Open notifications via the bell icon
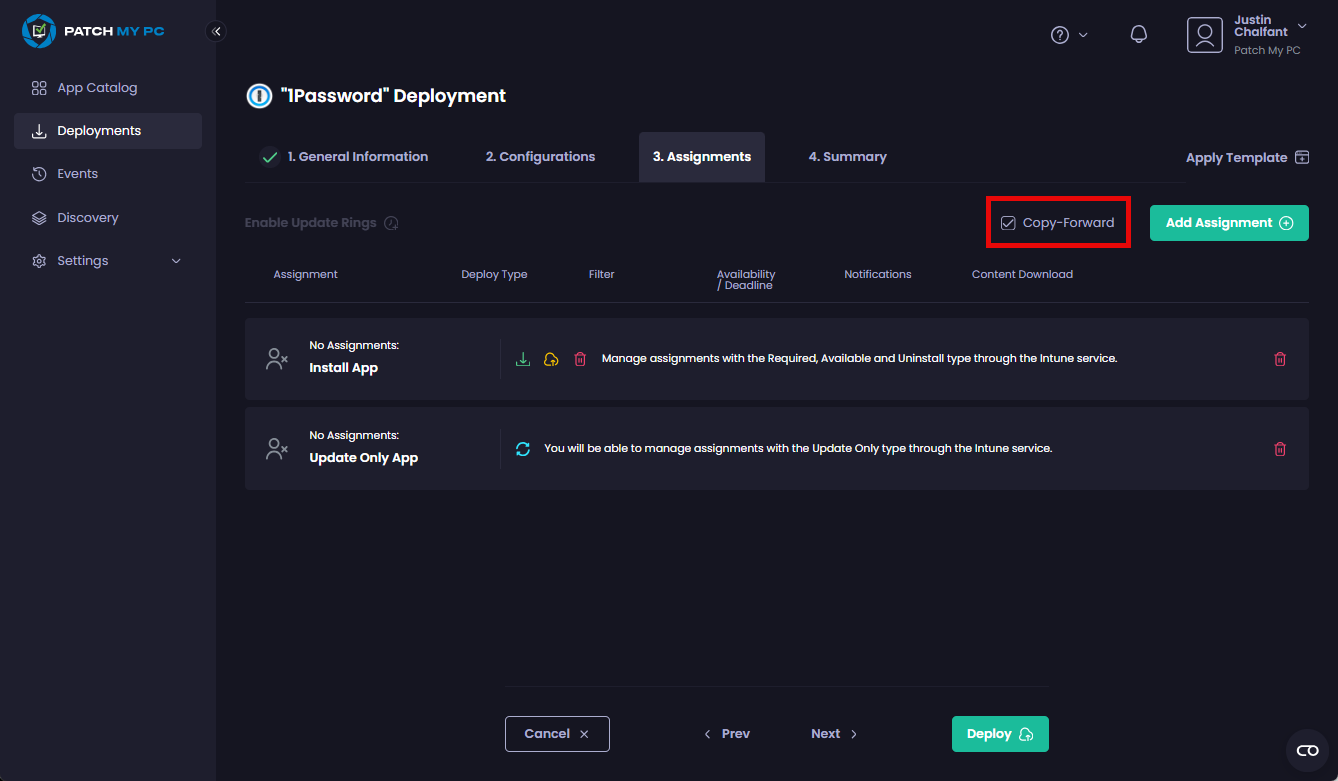Screen dimensions: 1338x781 1139,34
